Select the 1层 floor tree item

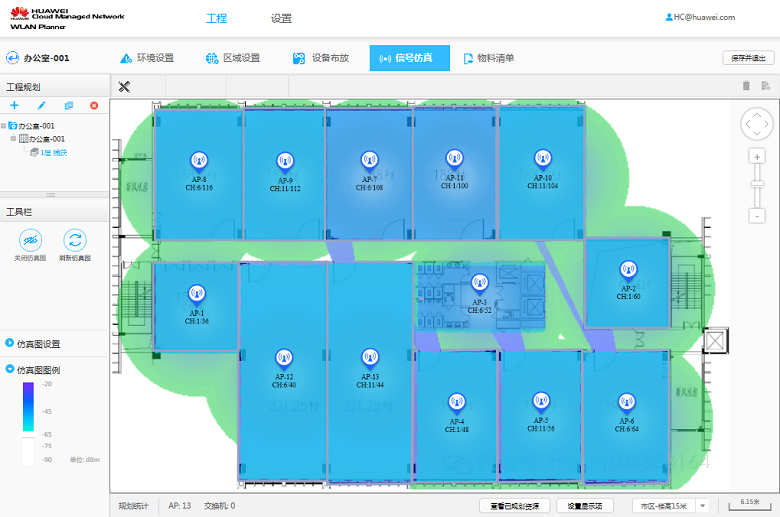point(49,152)
